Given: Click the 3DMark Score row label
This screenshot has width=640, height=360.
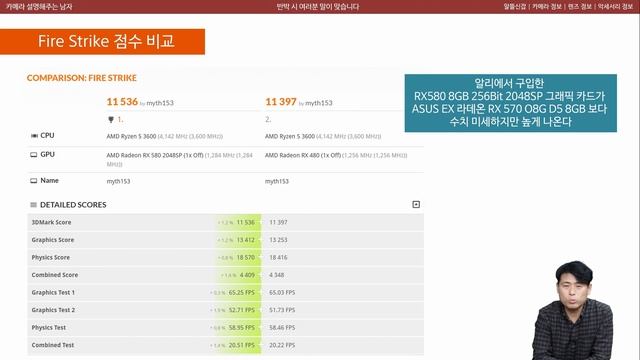Looking at the screenshot, I should [51, 222].
